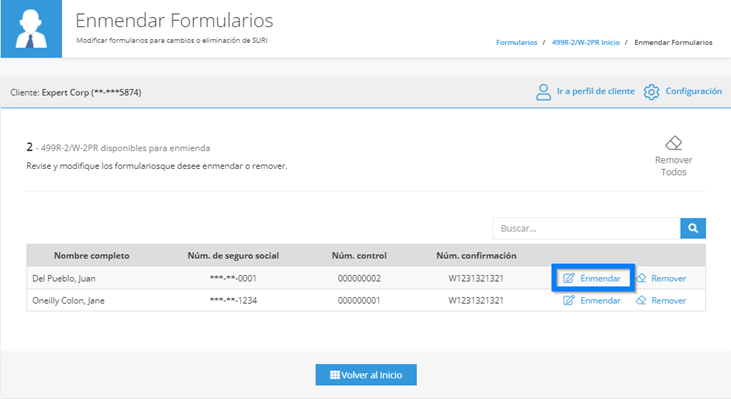Click Enmendar link for Del Pueblo, Juan

pos(600,278)
